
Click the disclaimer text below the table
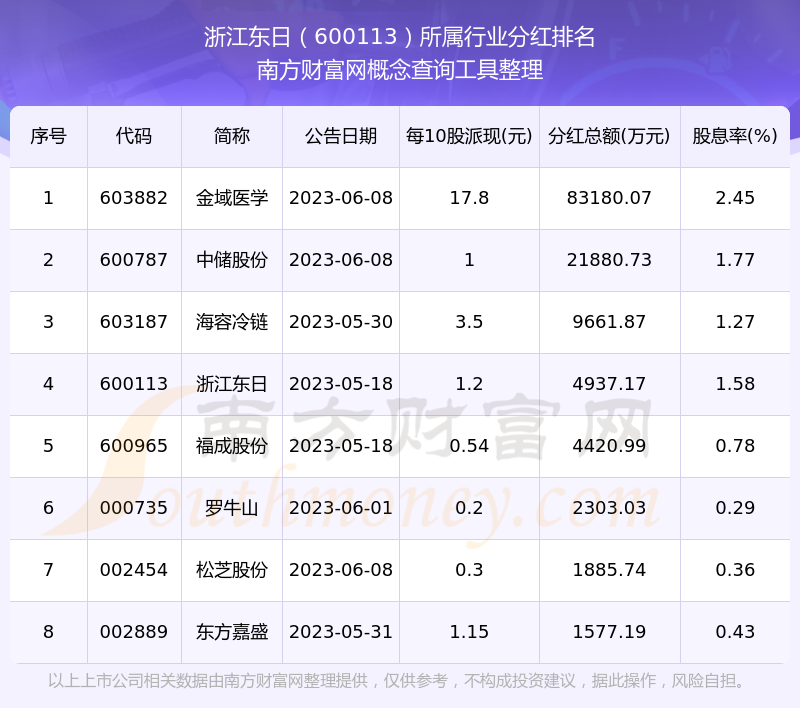click(400, 681)
